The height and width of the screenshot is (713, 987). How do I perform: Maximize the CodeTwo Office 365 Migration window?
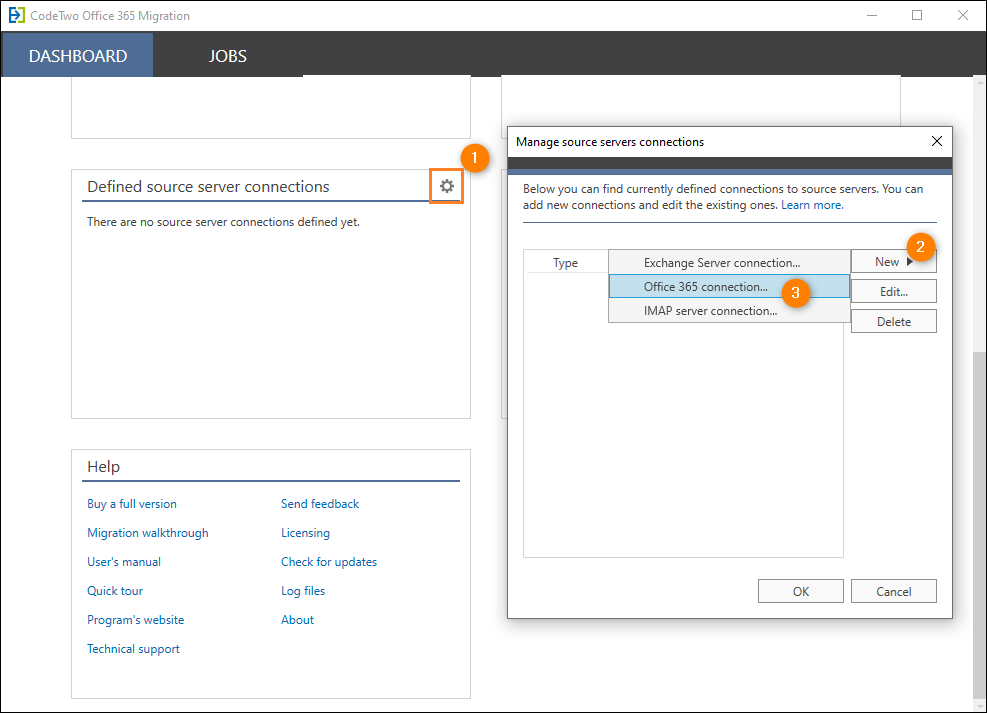(917, 15)
